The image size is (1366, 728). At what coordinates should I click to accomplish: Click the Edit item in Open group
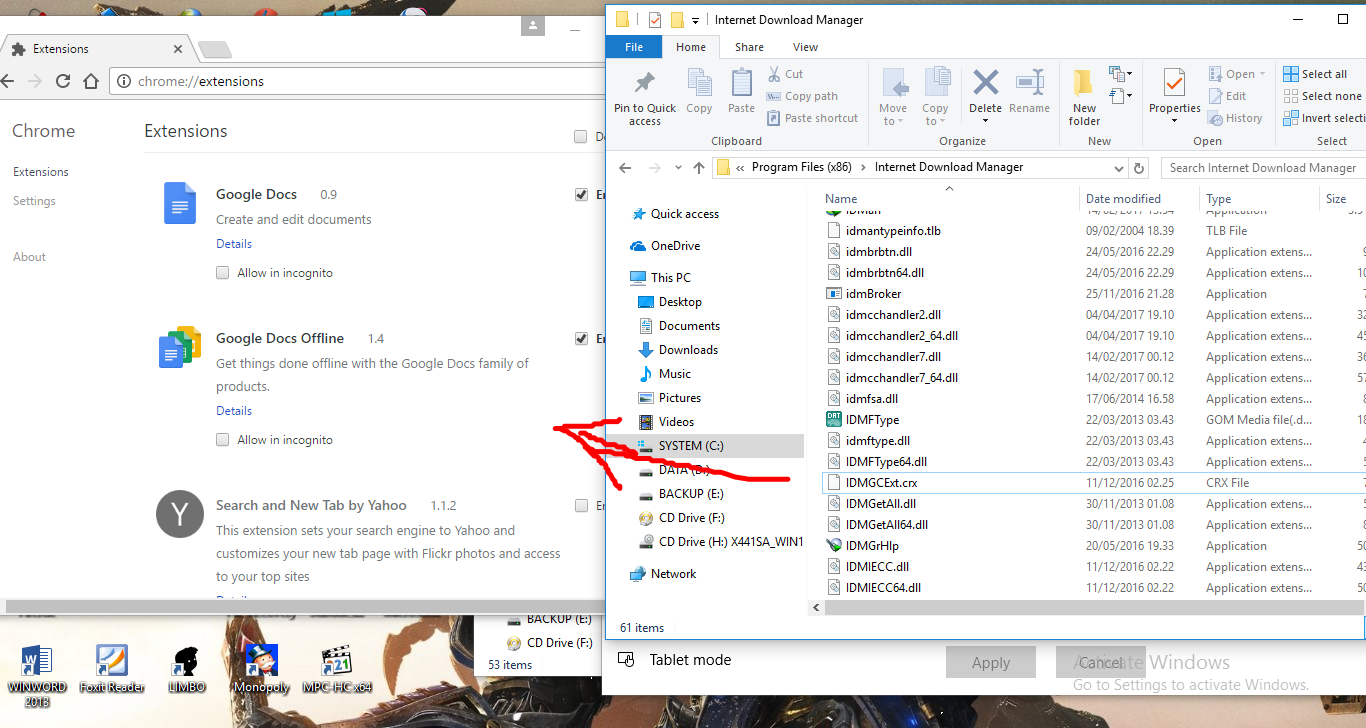[x=1228, y=96]
